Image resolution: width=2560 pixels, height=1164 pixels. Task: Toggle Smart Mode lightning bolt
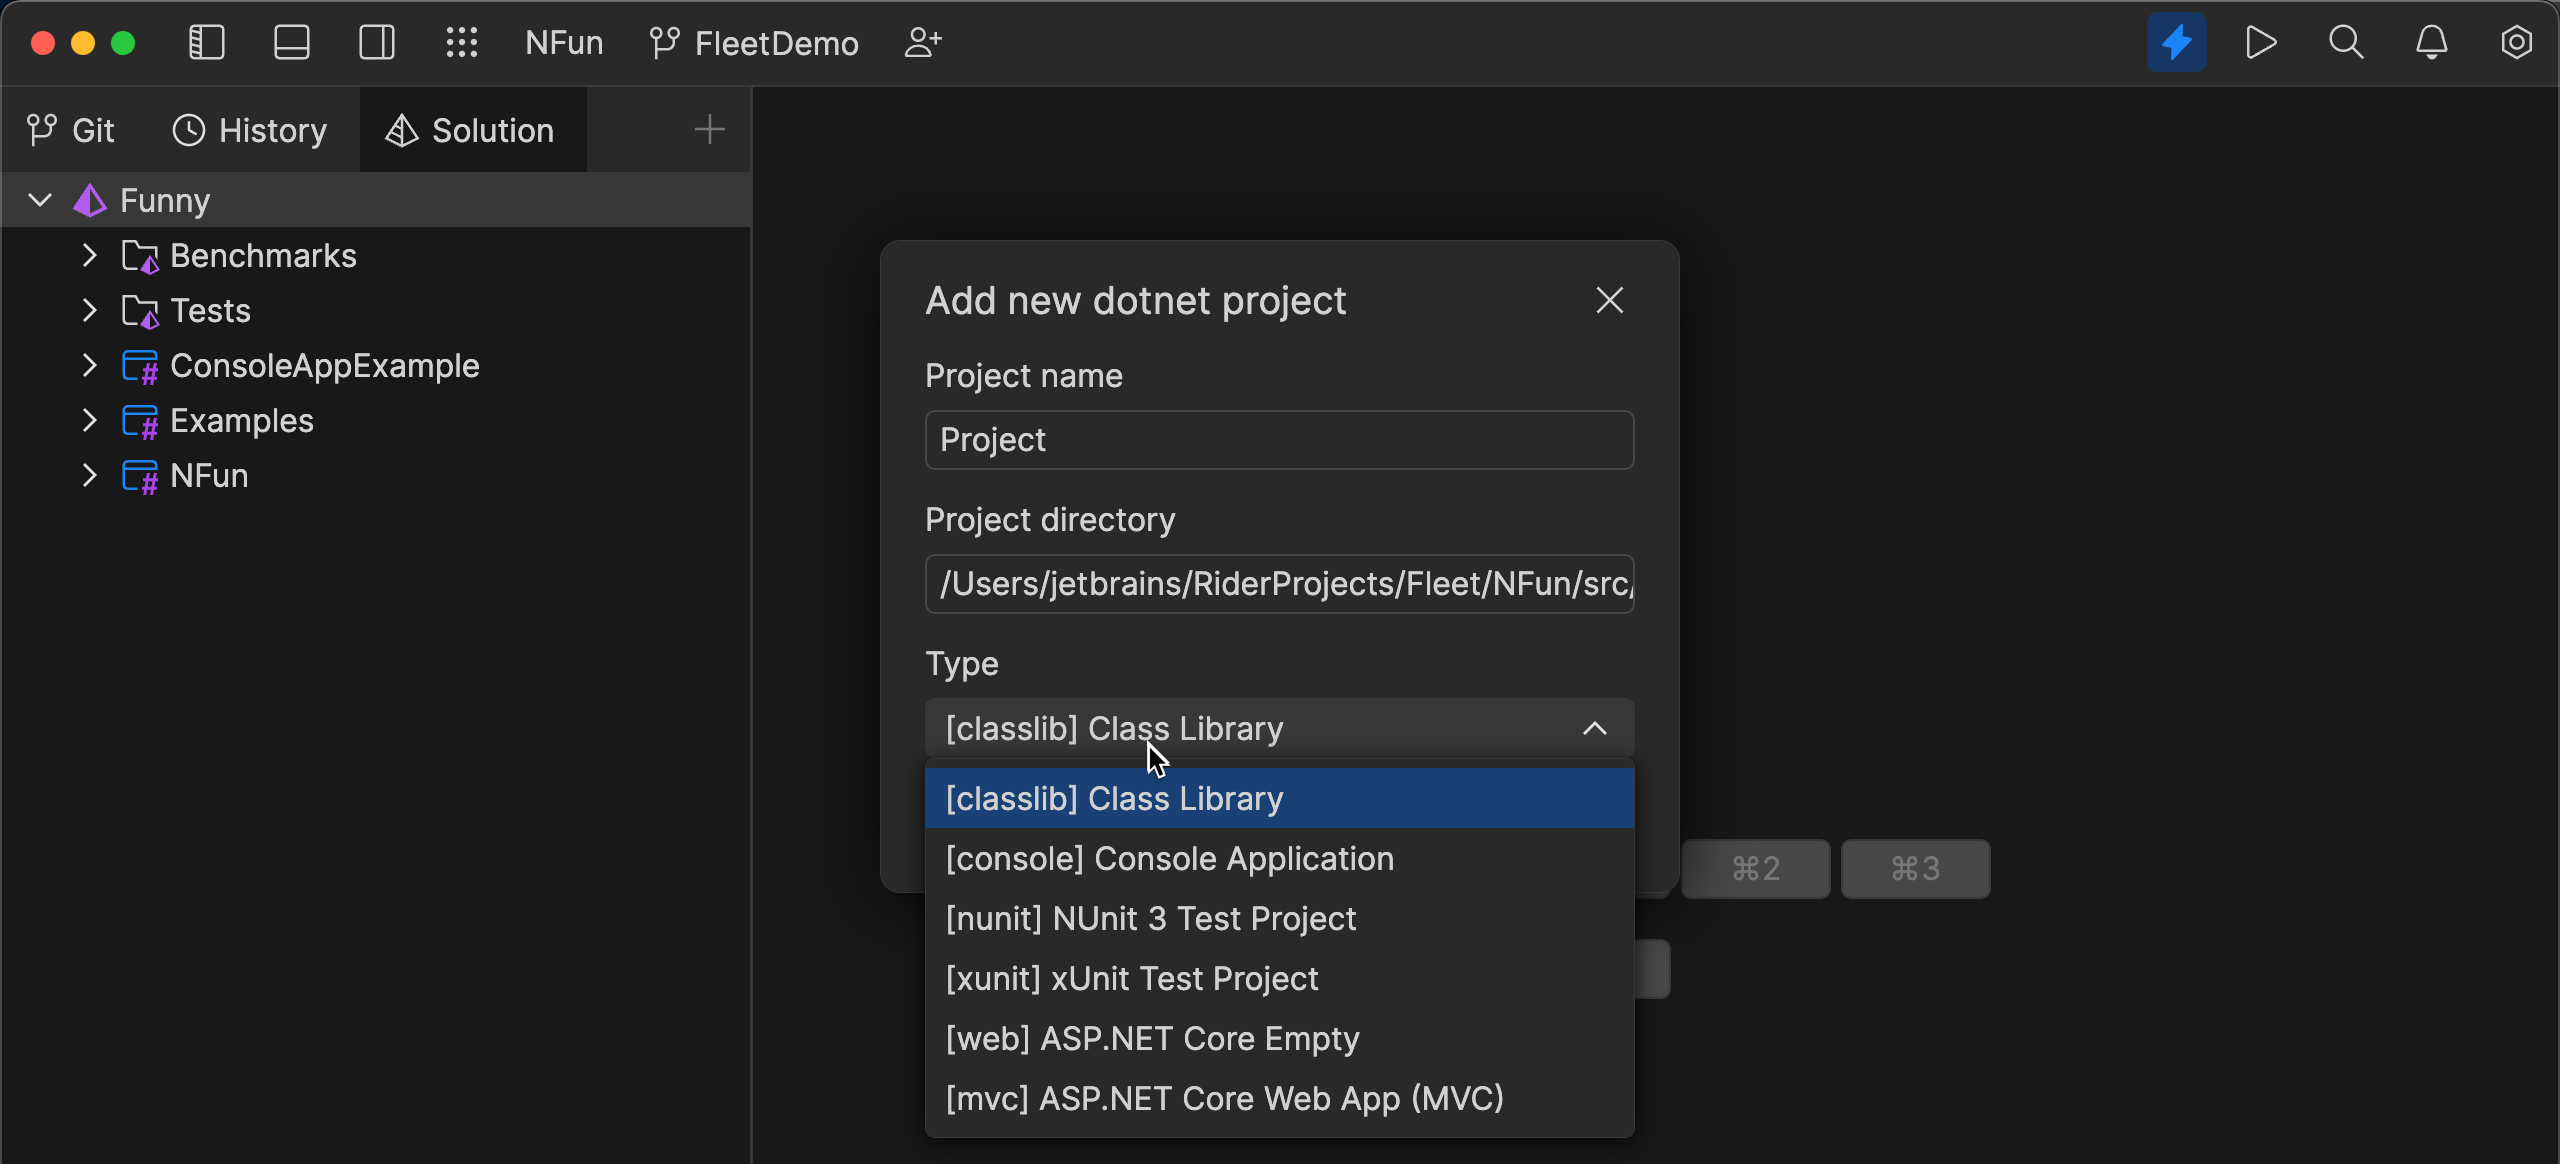(x=2177, y=43)
